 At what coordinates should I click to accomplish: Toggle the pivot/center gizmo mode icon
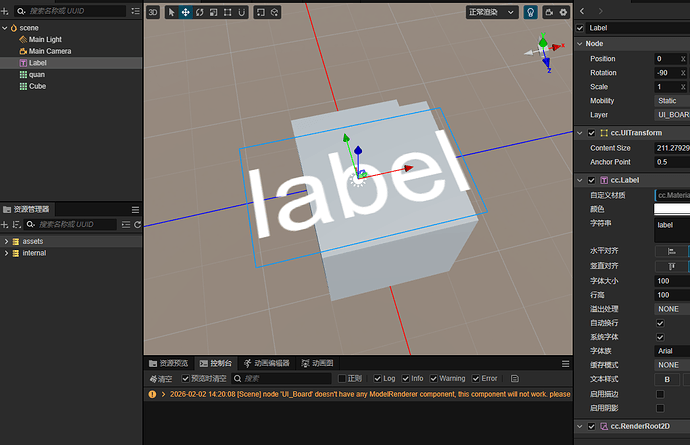pos(261,12)
